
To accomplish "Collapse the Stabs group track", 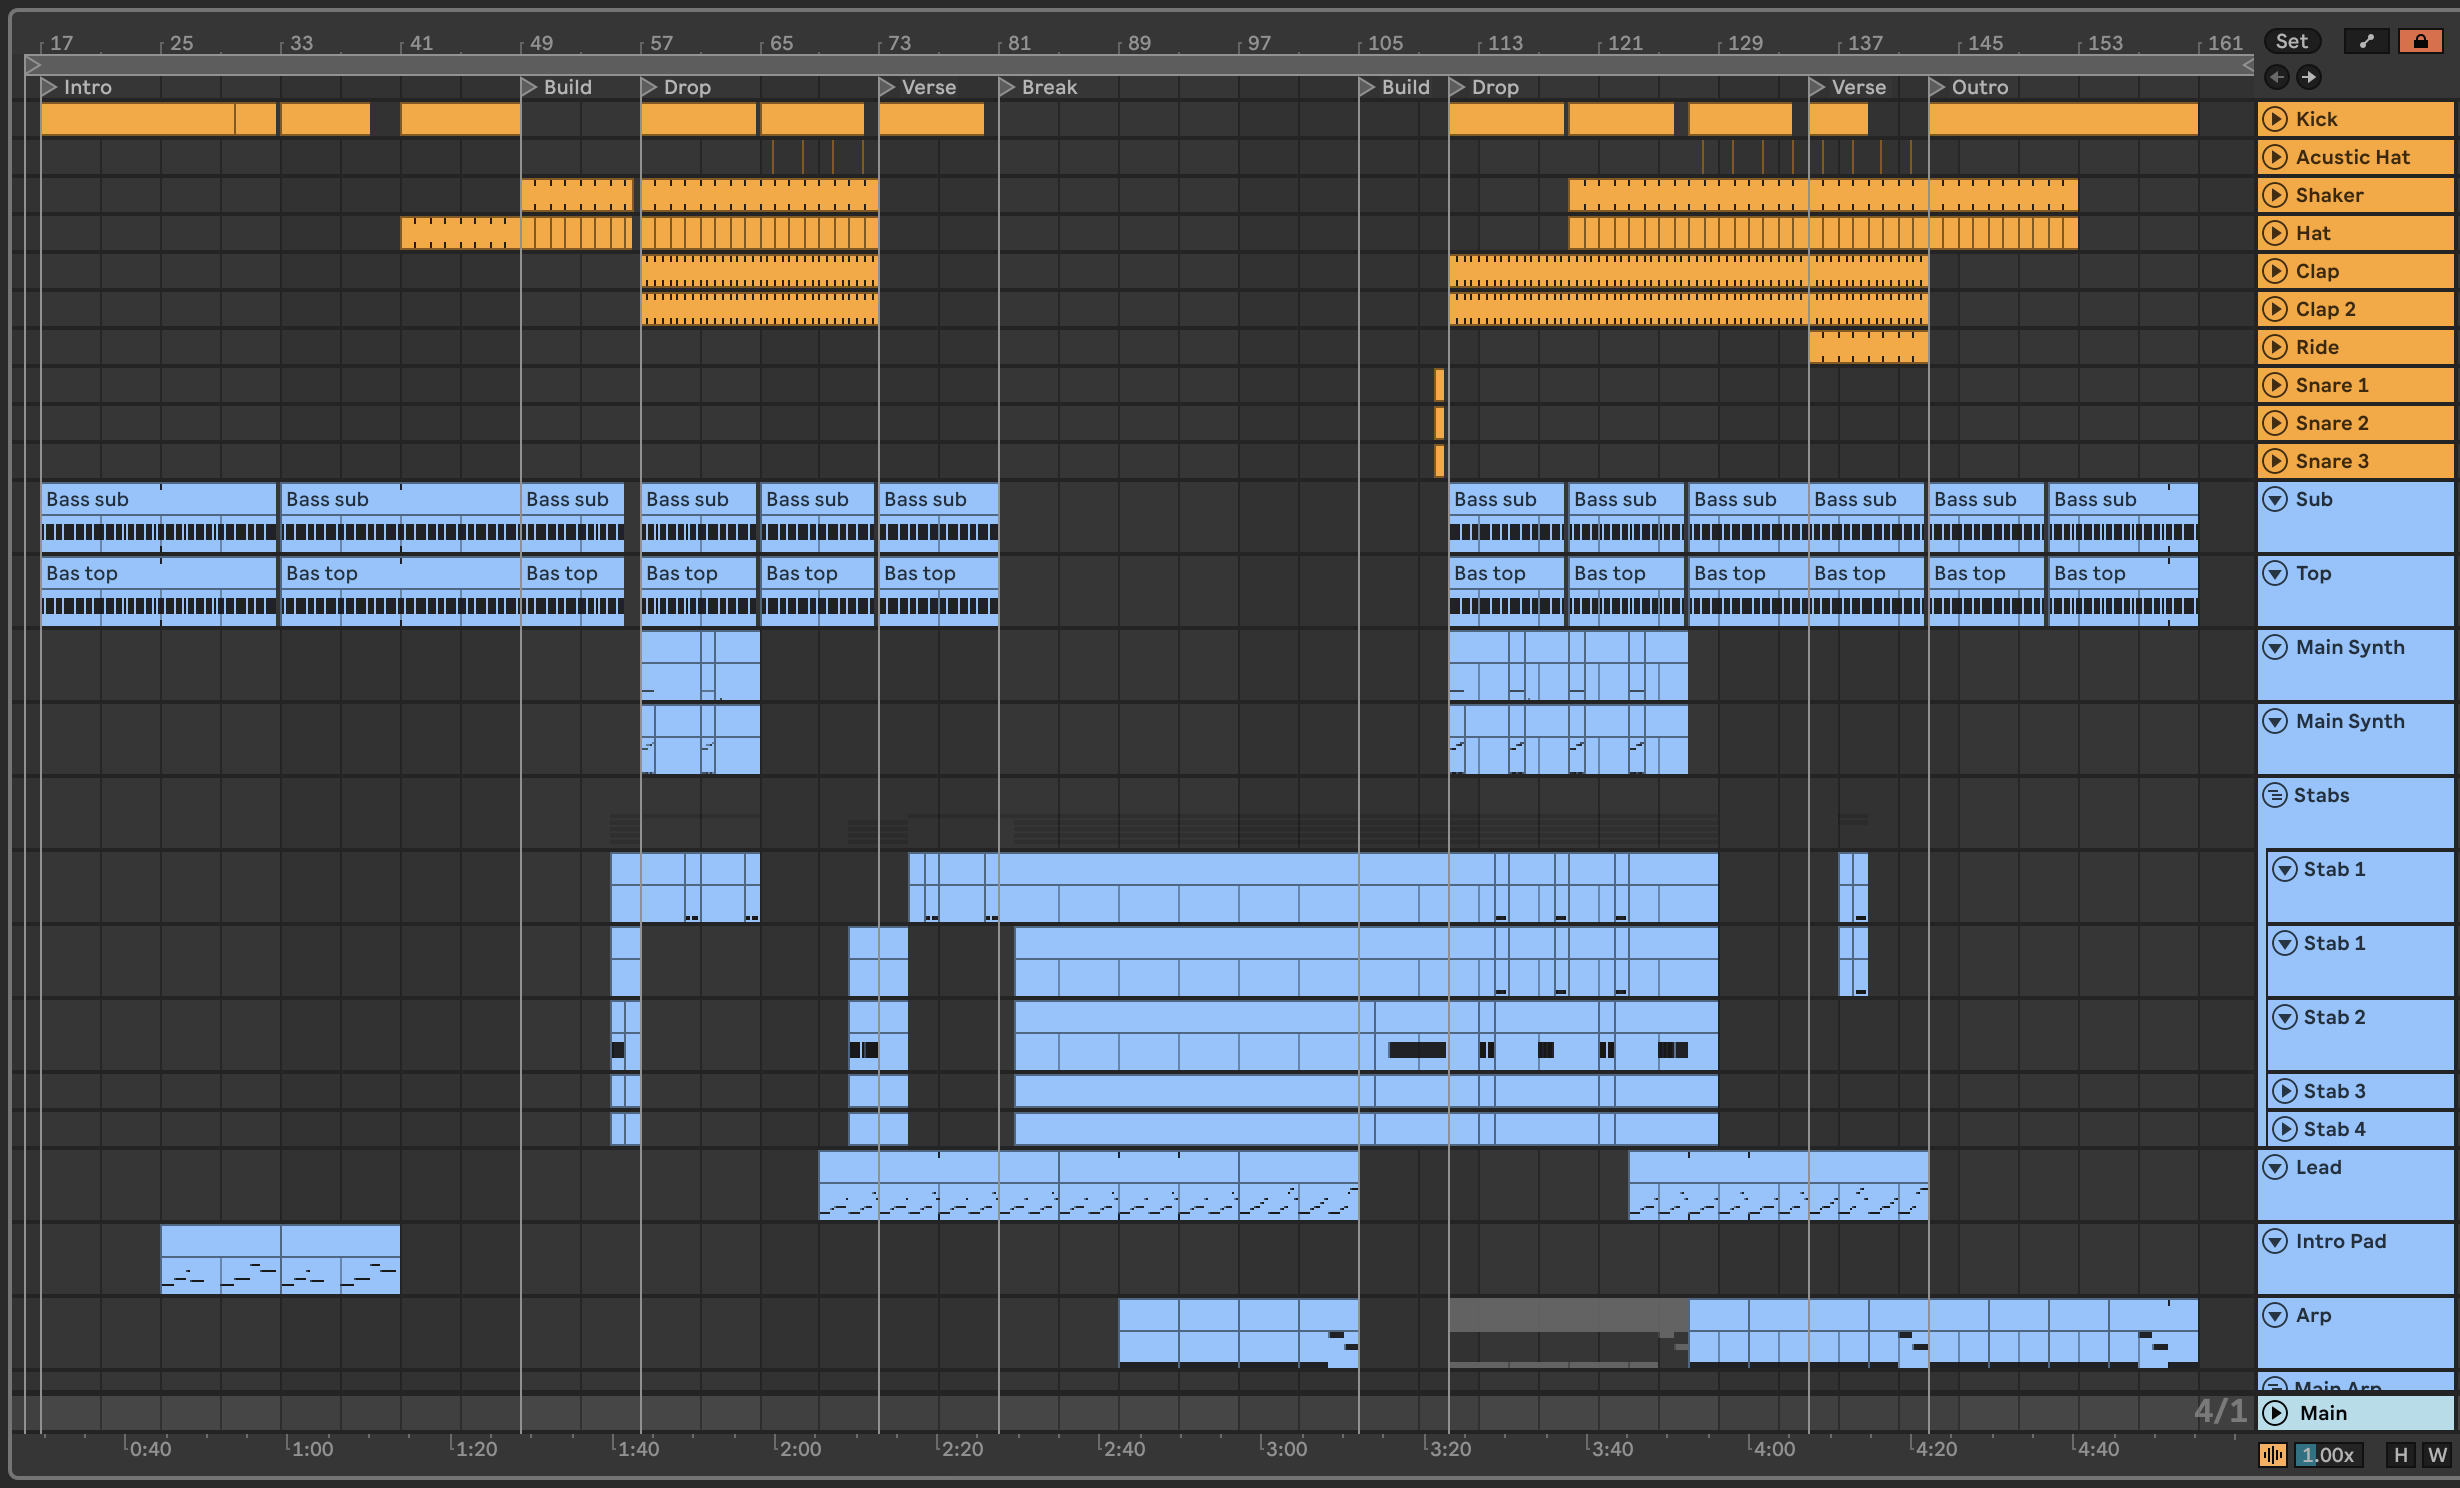I will 2275,795.
